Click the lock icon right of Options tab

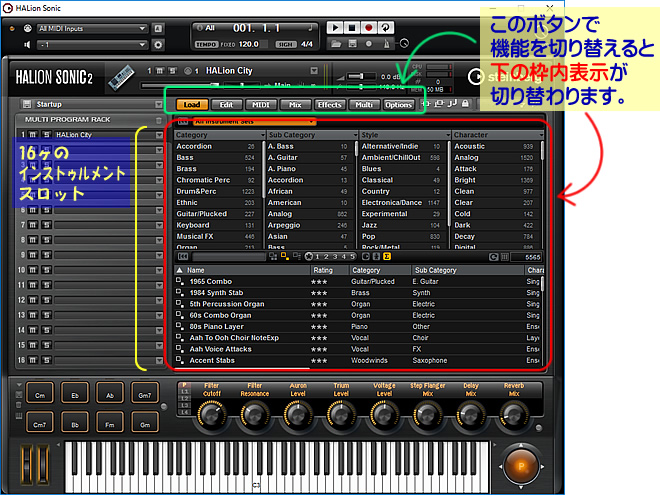tap(465, 104)
